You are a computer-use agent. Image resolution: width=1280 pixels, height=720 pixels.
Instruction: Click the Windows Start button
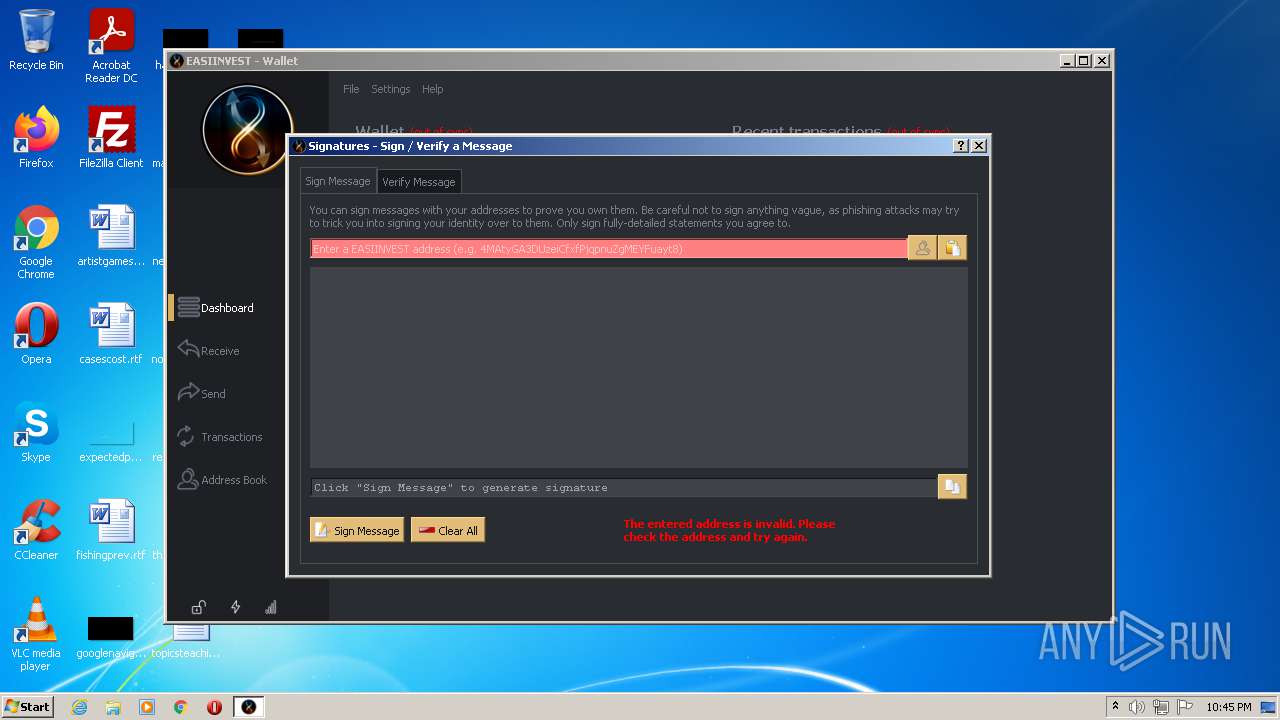click(x=28, y=706)
